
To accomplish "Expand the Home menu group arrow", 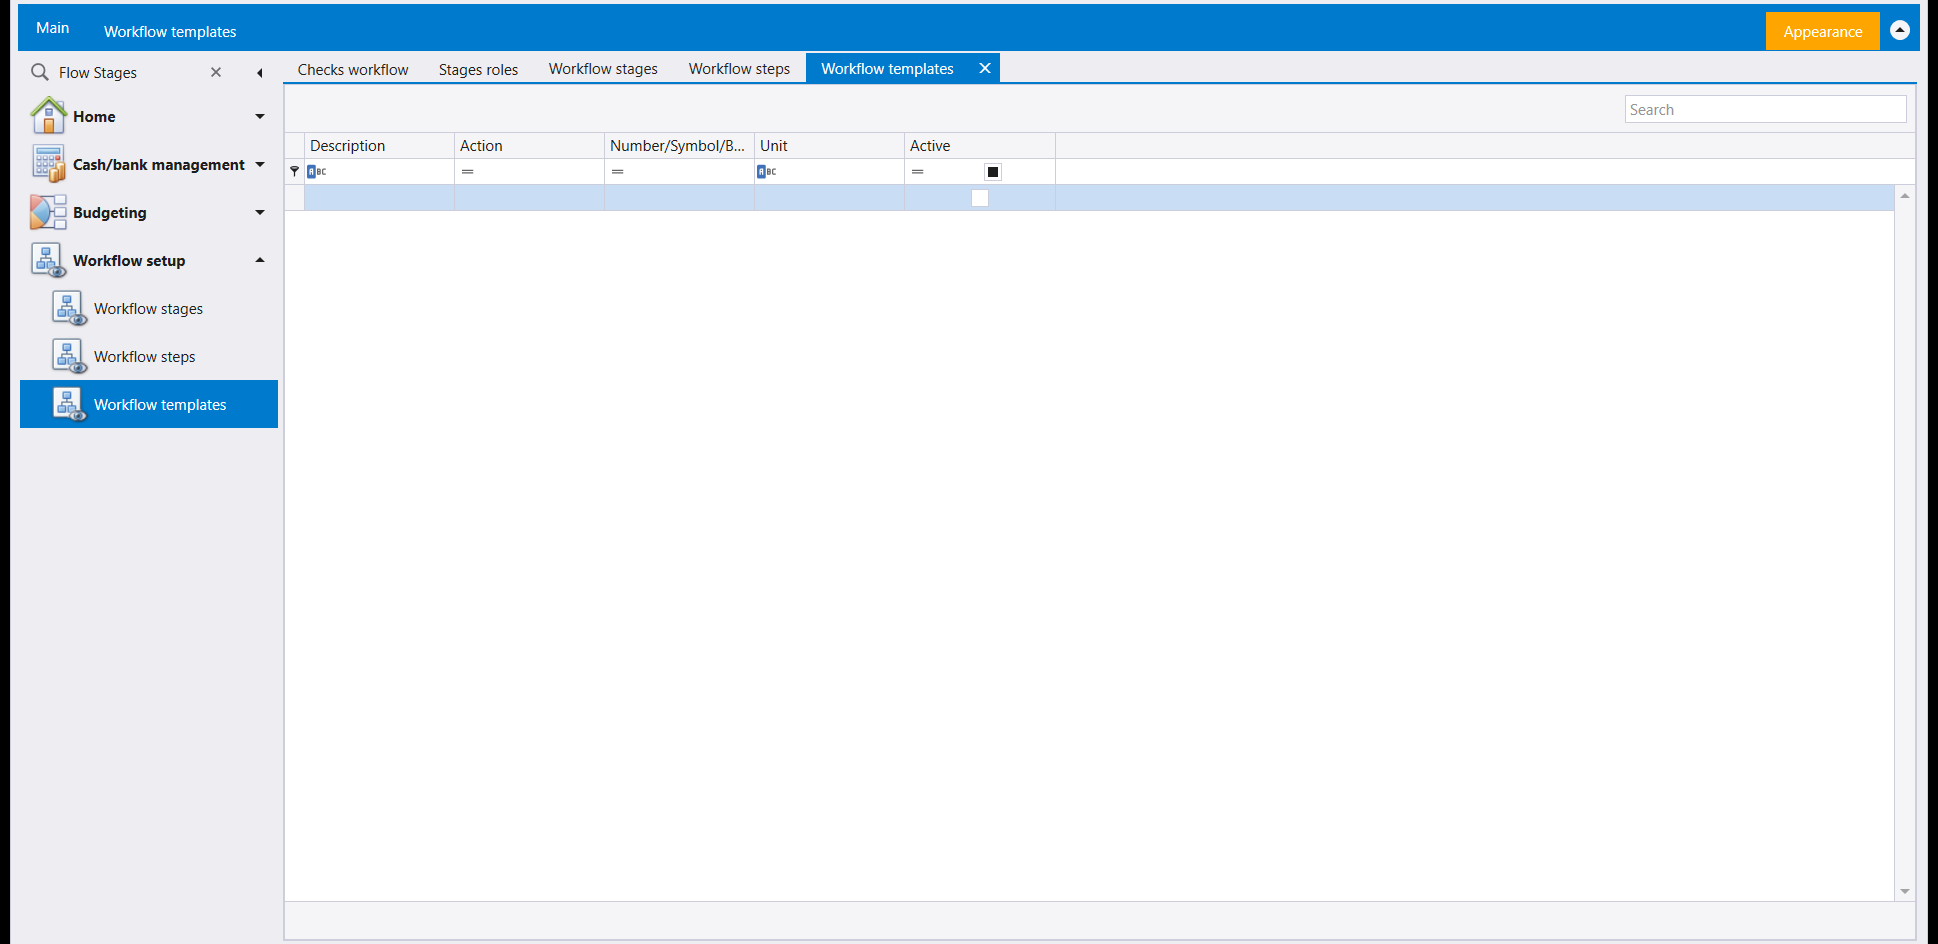I will [260, 116].
